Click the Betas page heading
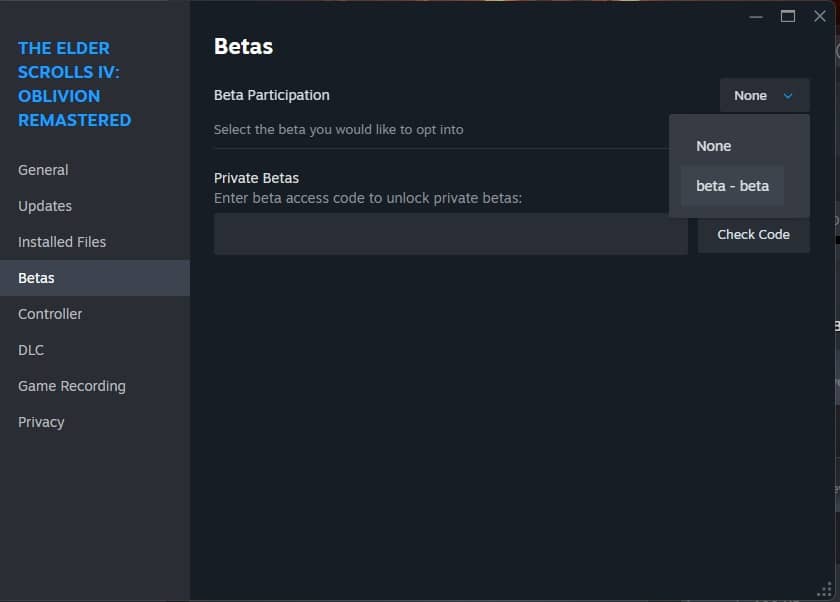 [243, 47]
